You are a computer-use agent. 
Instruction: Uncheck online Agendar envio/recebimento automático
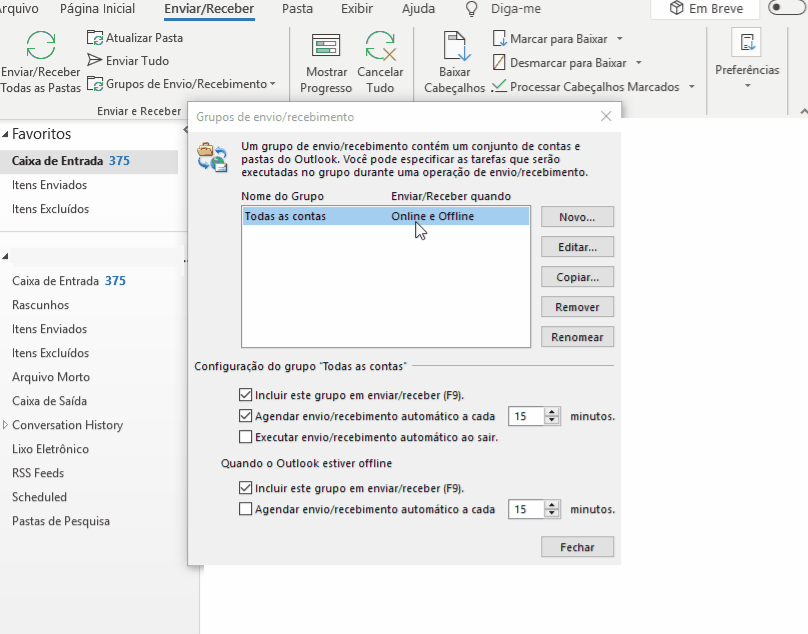click(245, 415)
